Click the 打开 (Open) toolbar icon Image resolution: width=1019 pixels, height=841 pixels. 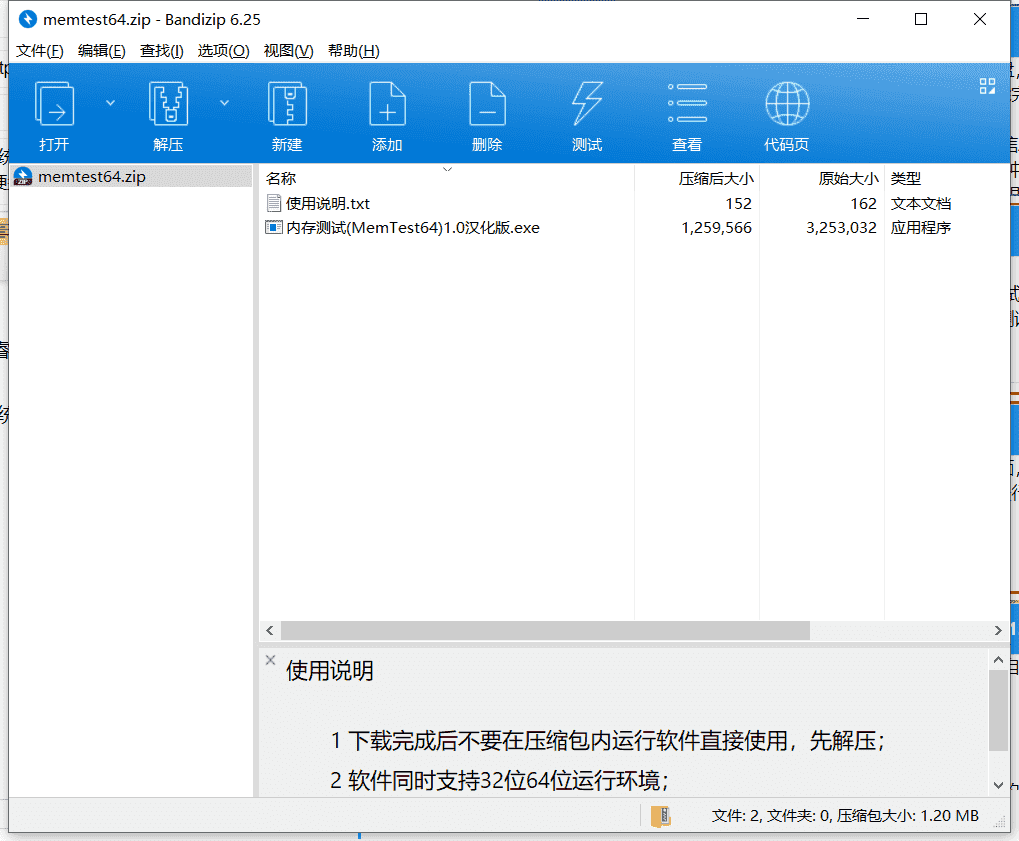point(54,104)
